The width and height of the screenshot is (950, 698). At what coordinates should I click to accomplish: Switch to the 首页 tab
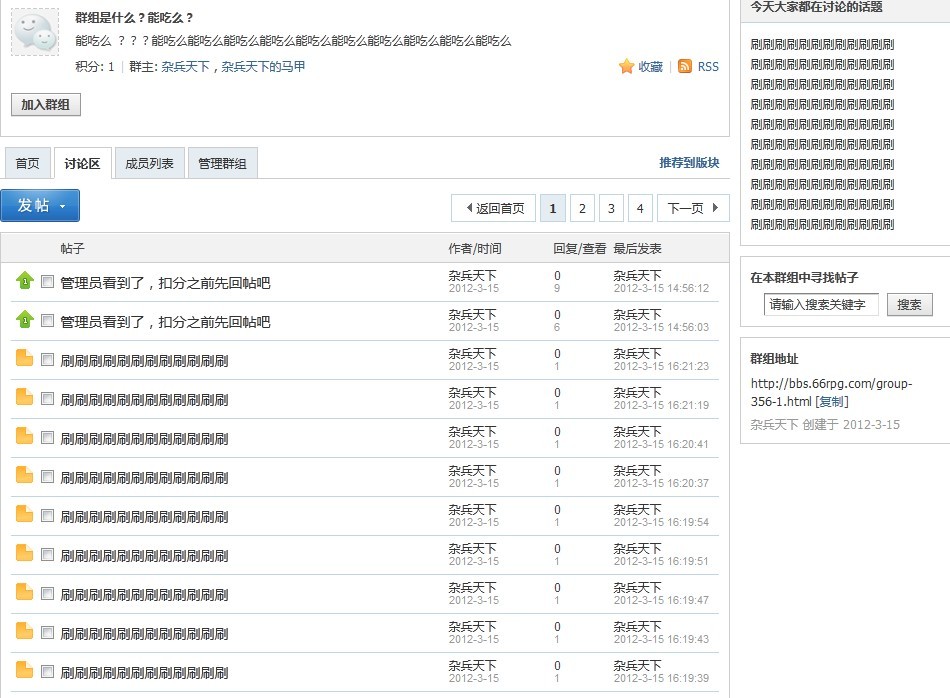[x=27, y=163]
